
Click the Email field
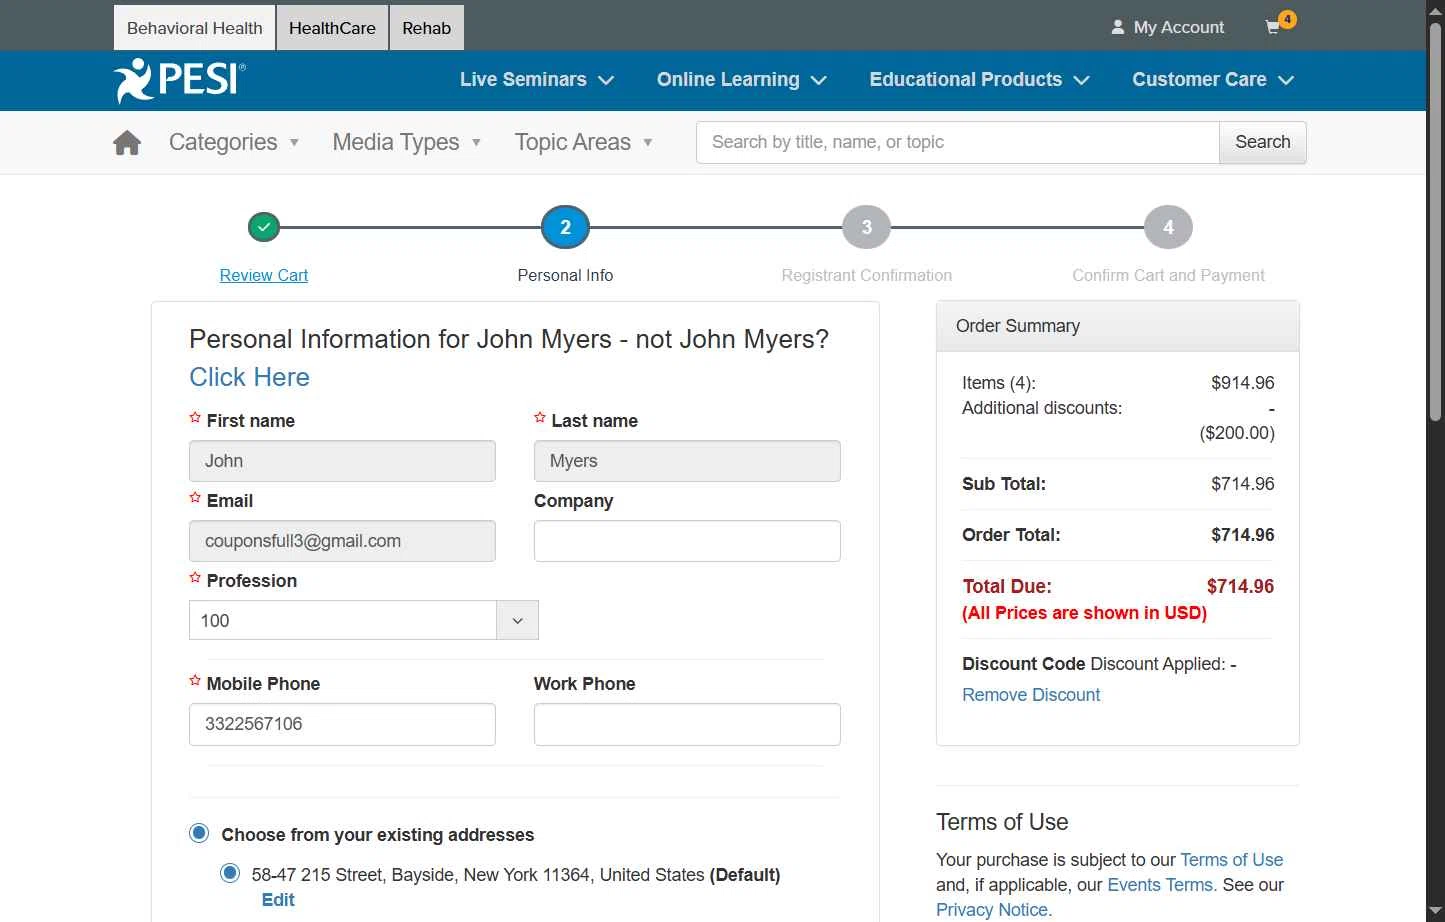342,541
